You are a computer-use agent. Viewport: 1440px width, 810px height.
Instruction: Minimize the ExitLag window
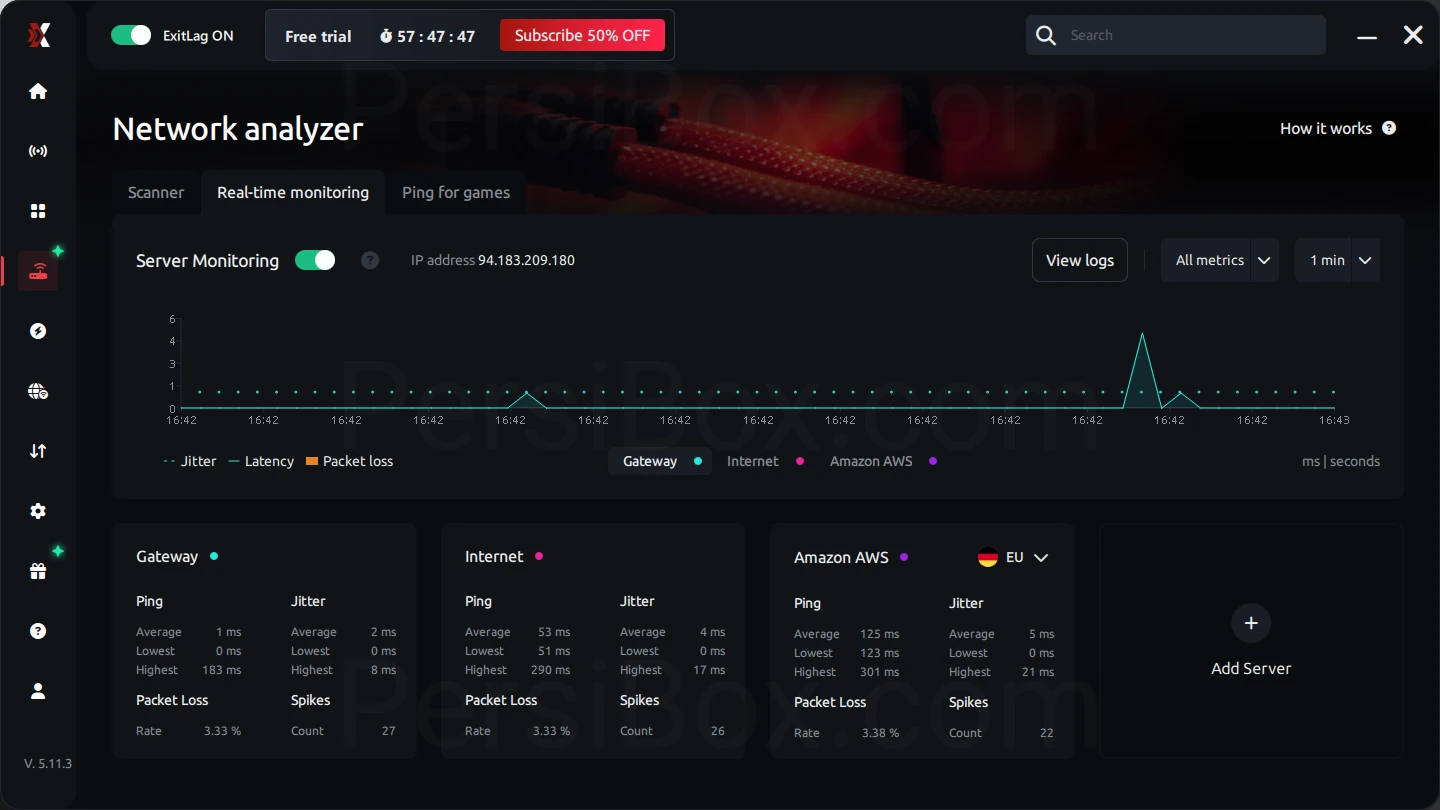1367,36
